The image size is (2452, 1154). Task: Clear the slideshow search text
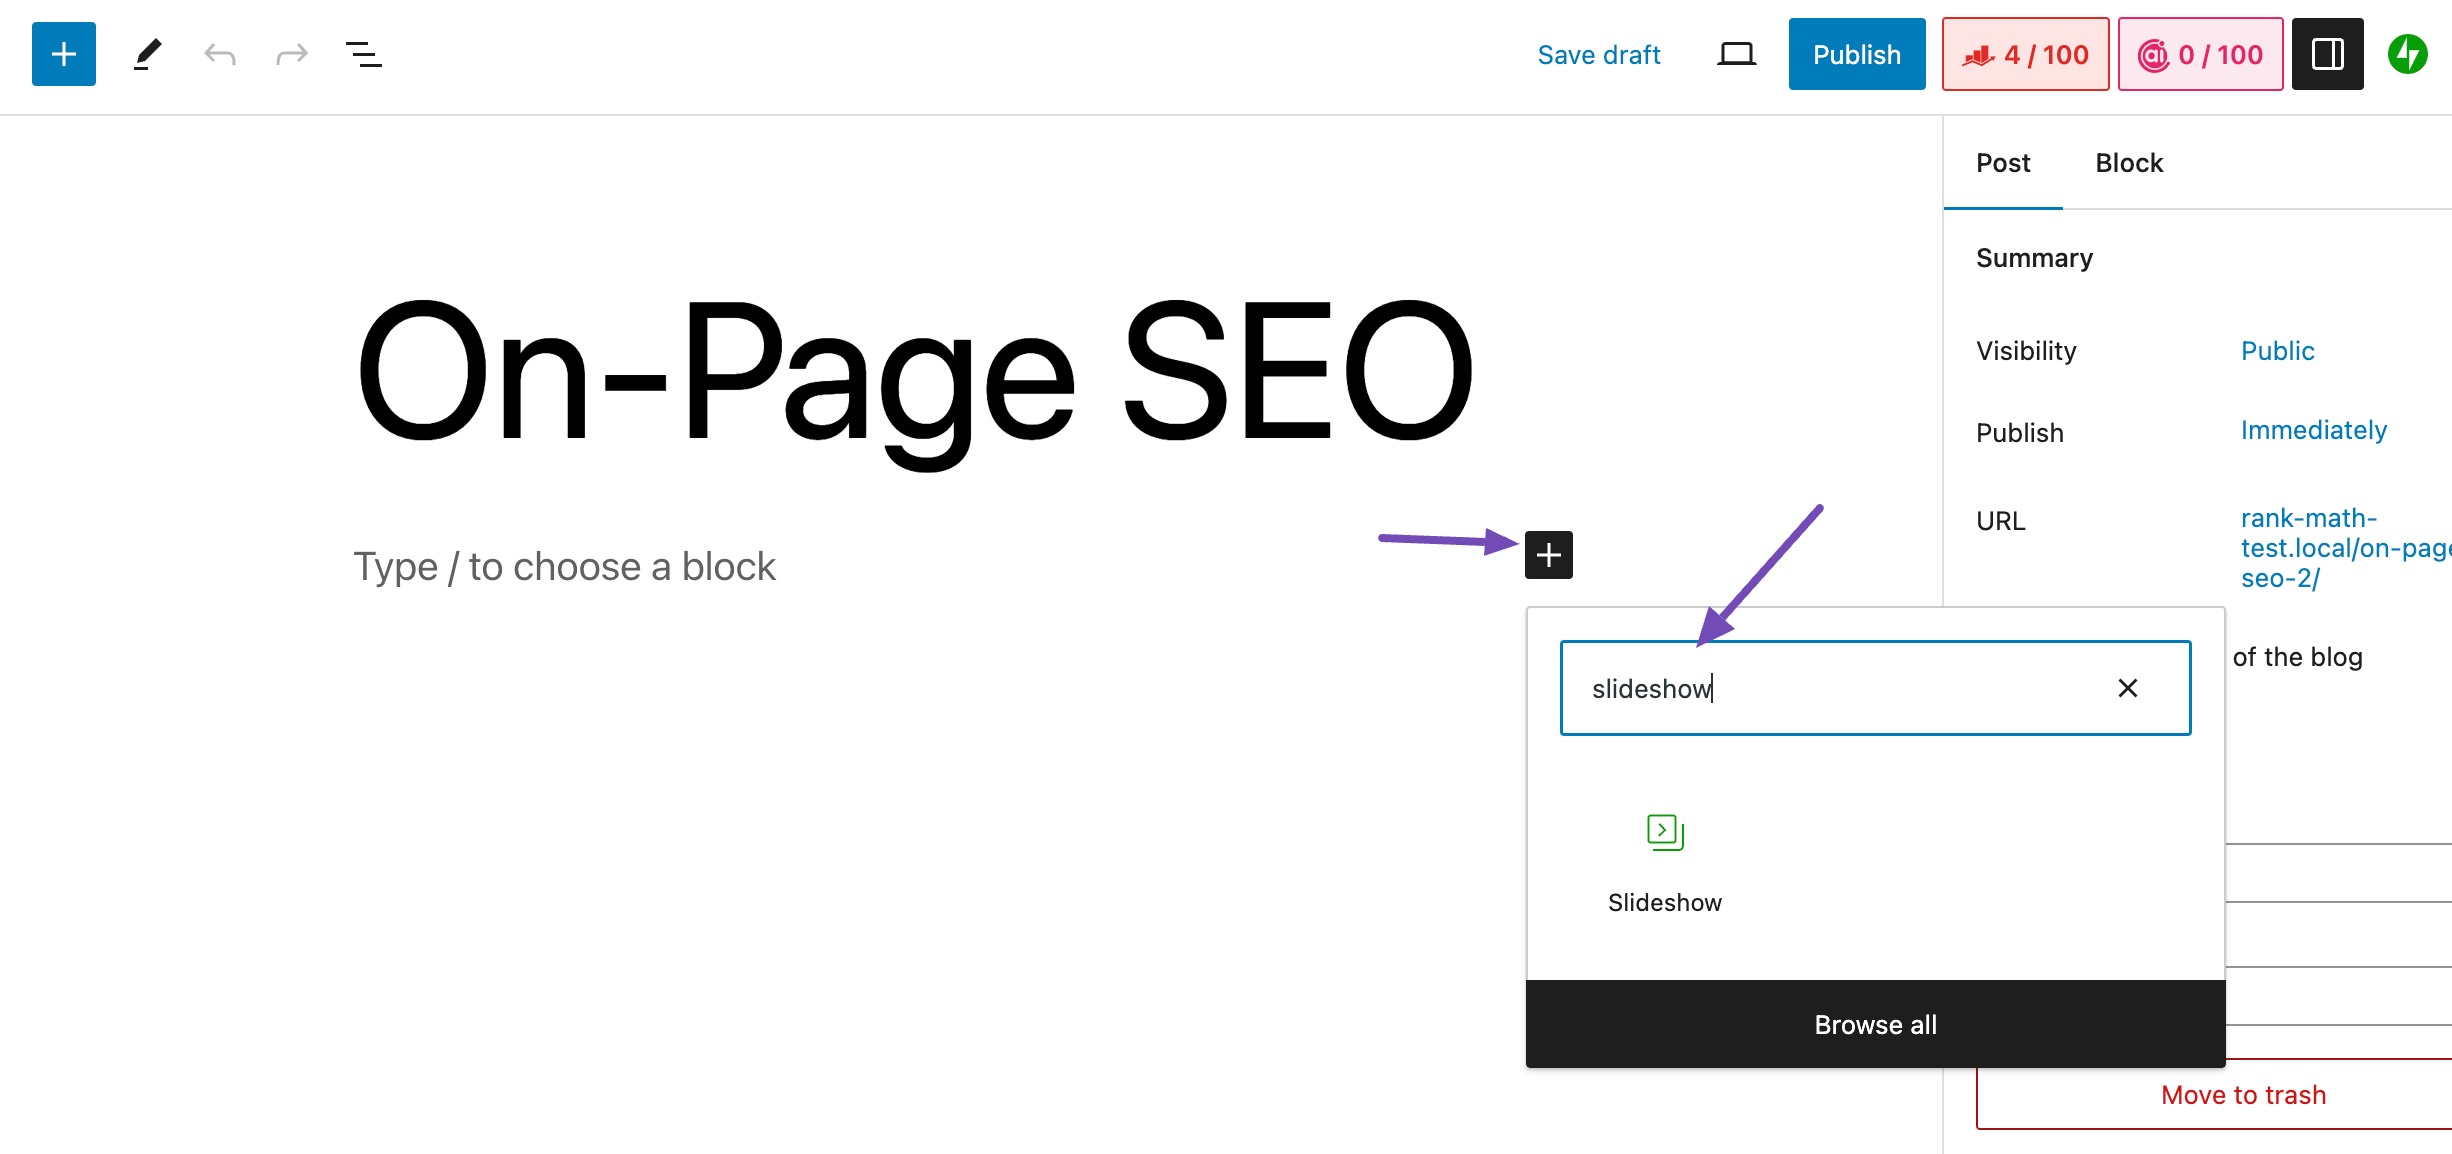2128,688
